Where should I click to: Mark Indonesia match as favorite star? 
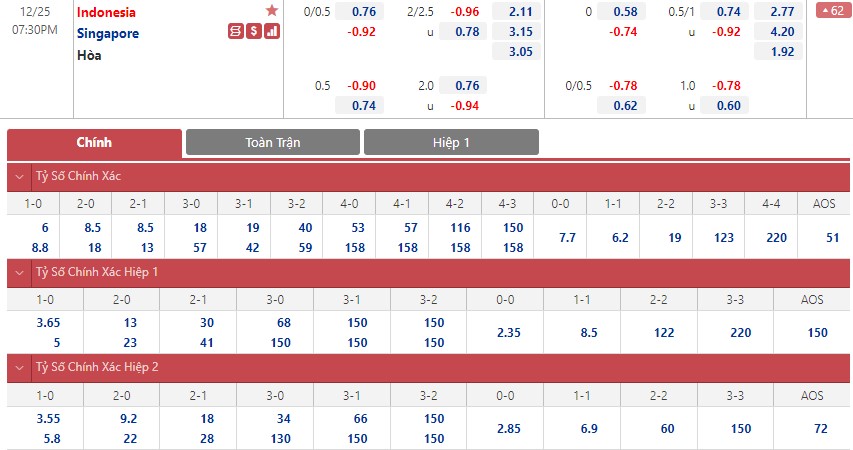click(272, 10)
